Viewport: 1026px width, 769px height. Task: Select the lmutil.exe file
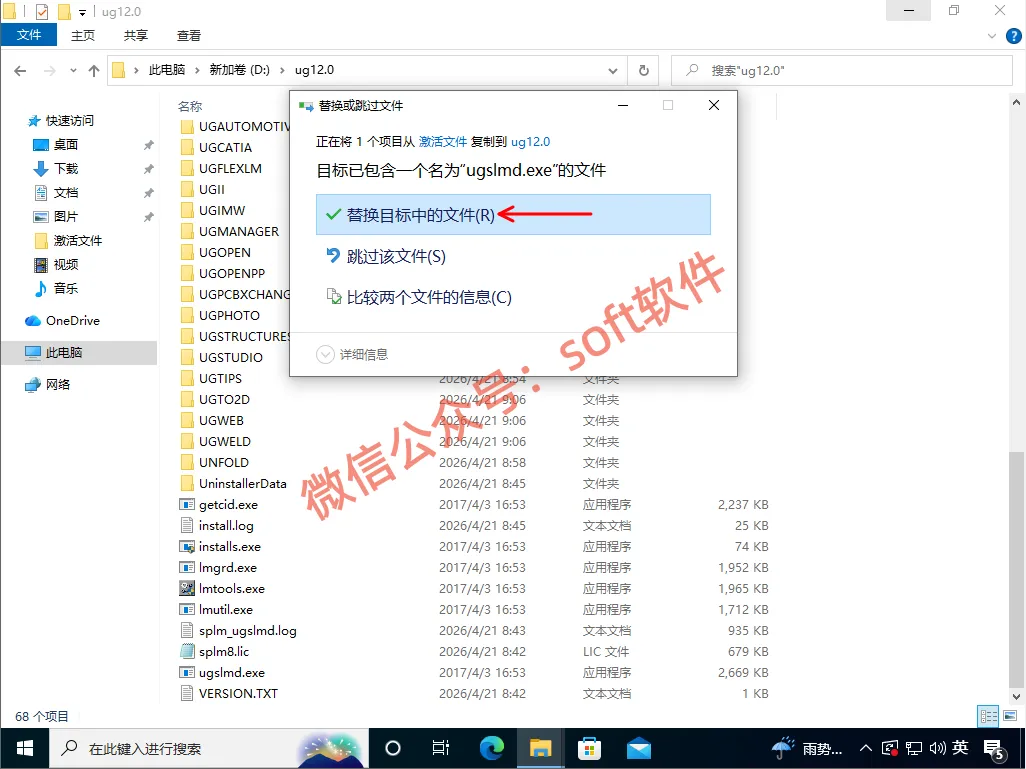(225, 609)
